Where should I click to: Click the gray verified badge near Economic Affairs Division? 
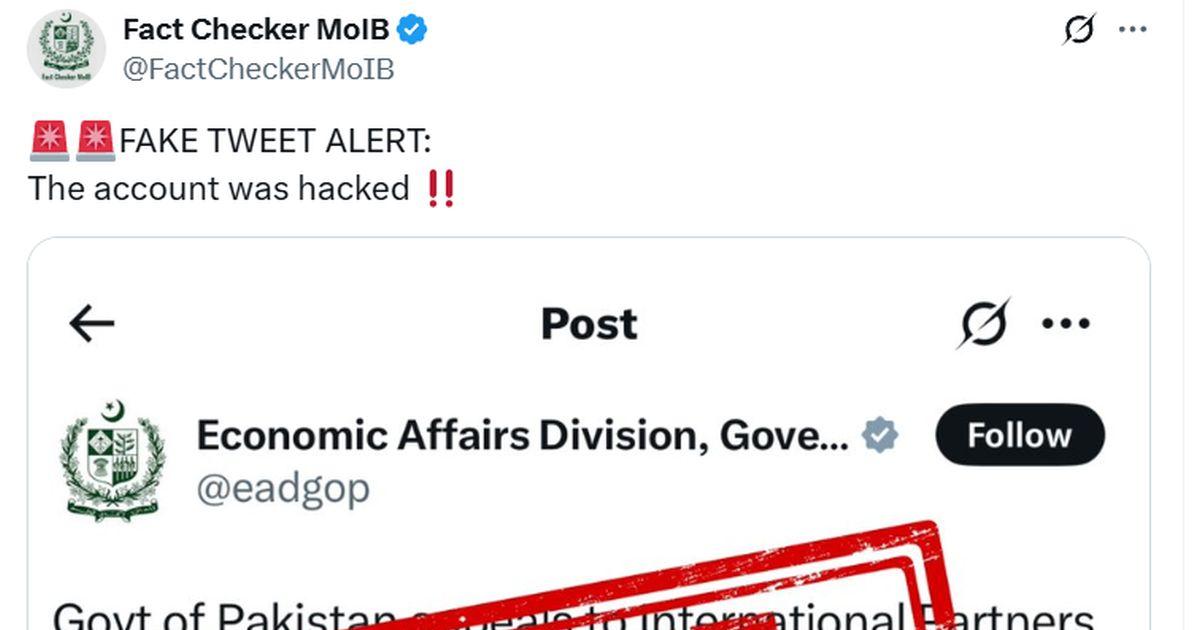click(881, 436)
